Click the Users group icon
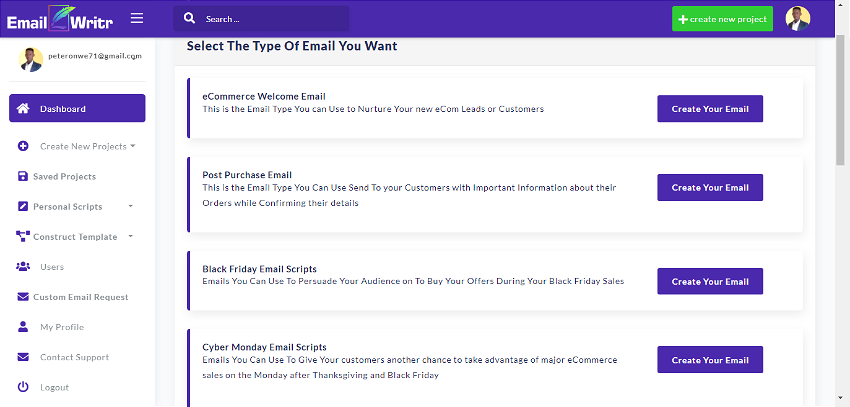This screenshot has width=850, height=407. 23,267
